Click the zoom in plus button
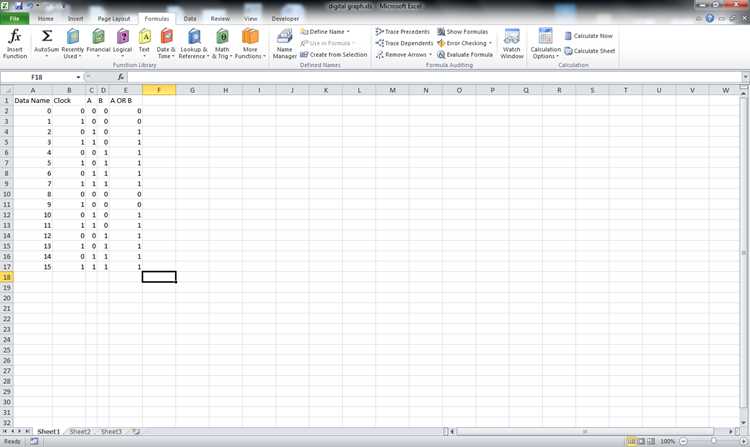The height and width of the screenshot is (447, 750). tap(744, 441)
